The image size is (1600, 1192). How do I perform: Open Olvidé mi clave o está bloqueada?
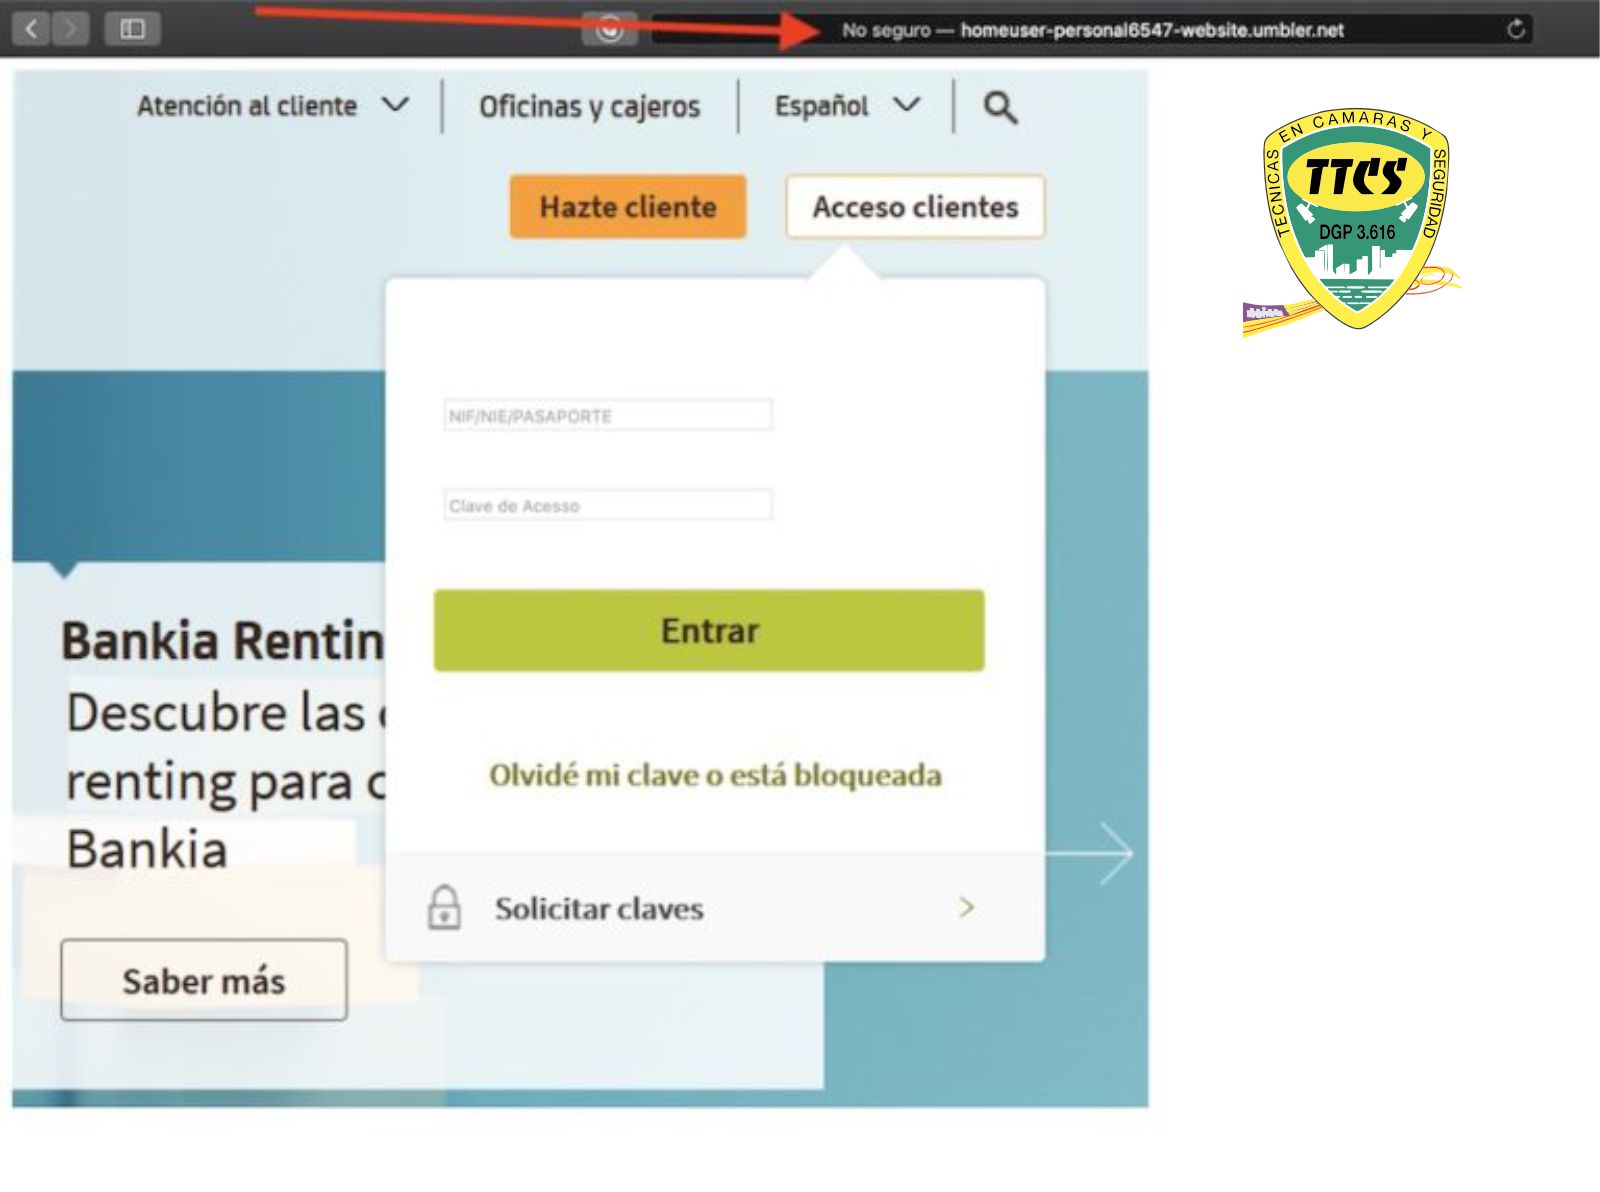click(715, 775)
